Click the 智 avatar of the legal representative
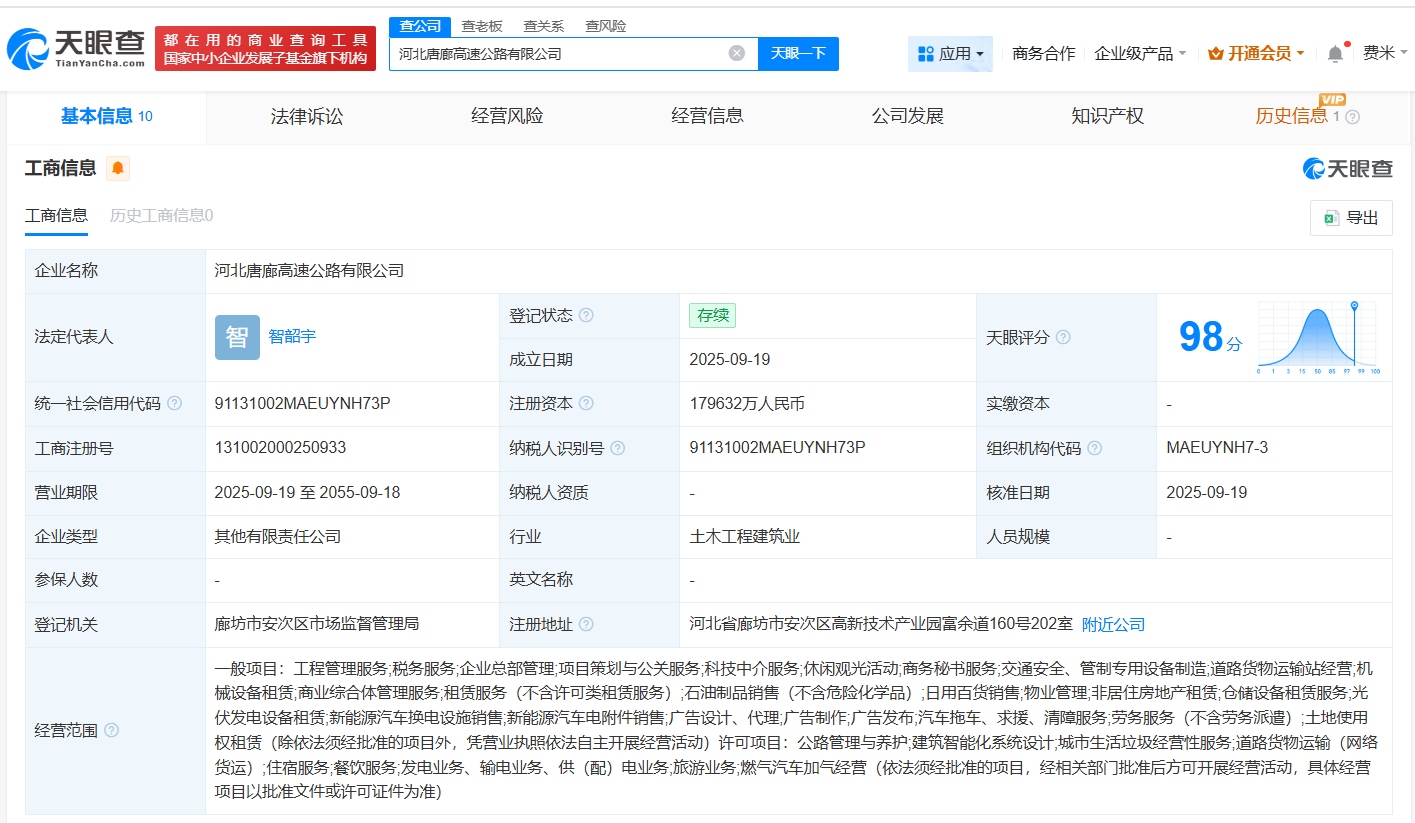 coord(237,337)
